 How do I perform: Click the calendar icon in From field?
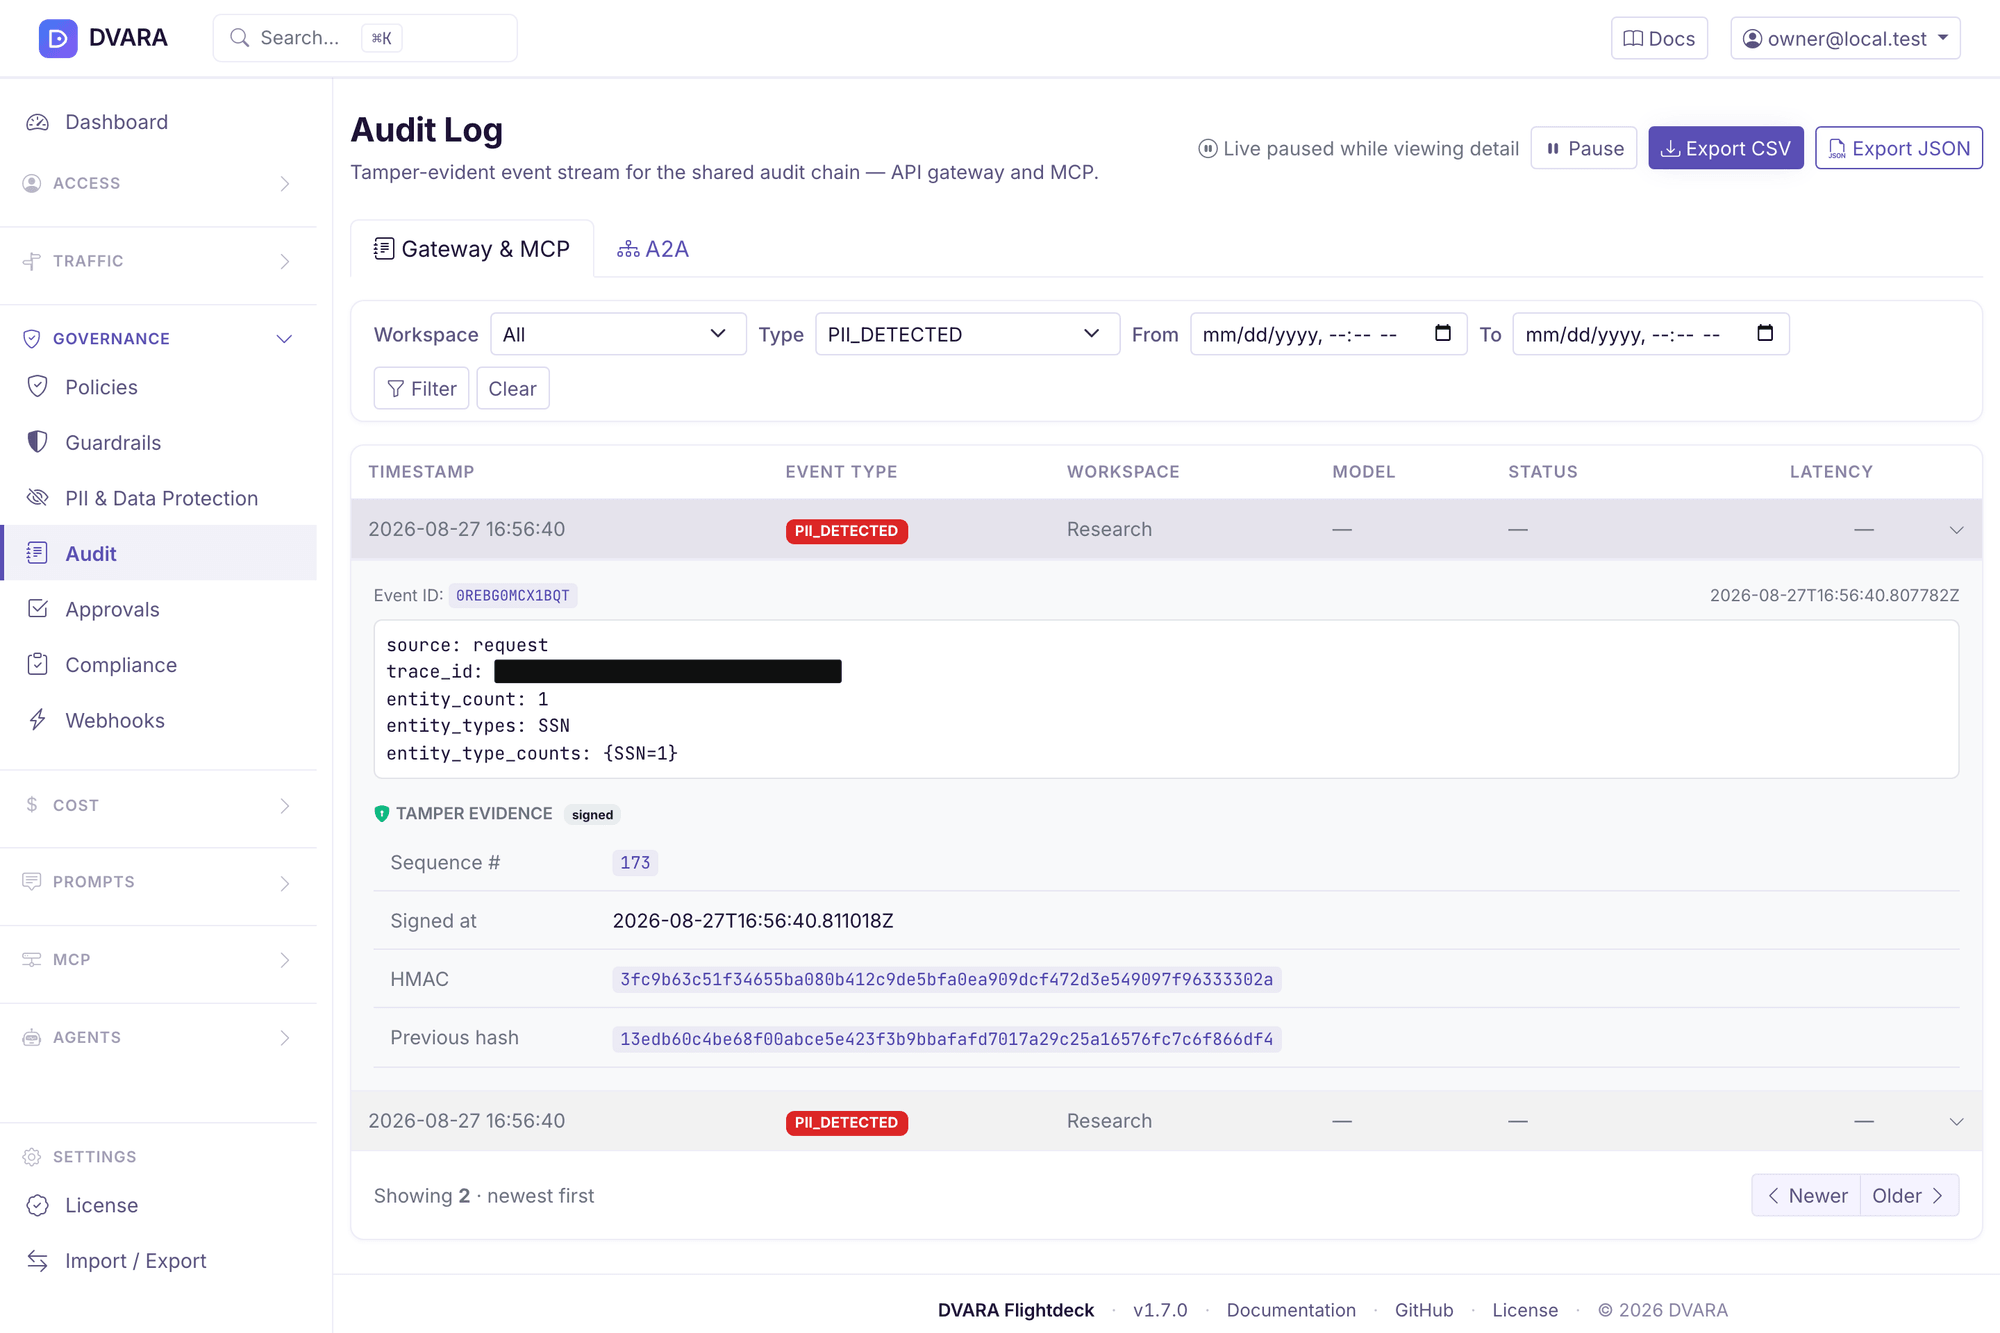coord(1442,333)
